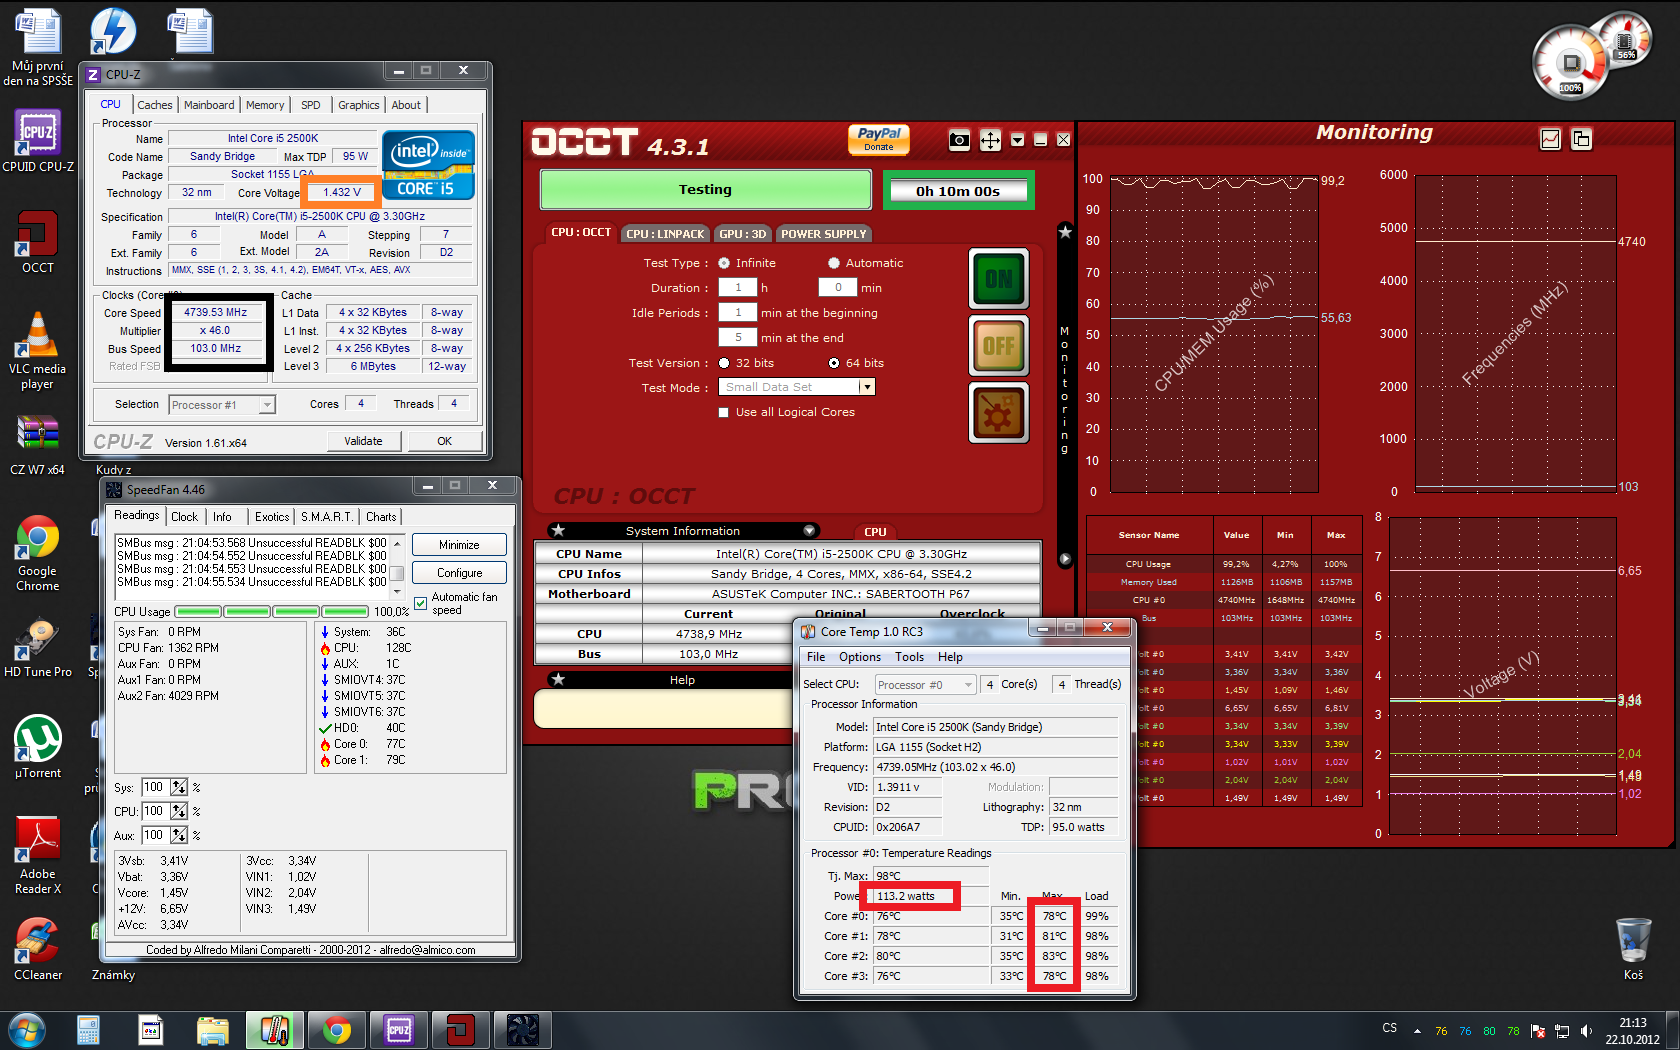This screenshot has height=1050, width=1680.
Task: Switch to the Mainboard tab in CPU-Z
Action: 209,105
